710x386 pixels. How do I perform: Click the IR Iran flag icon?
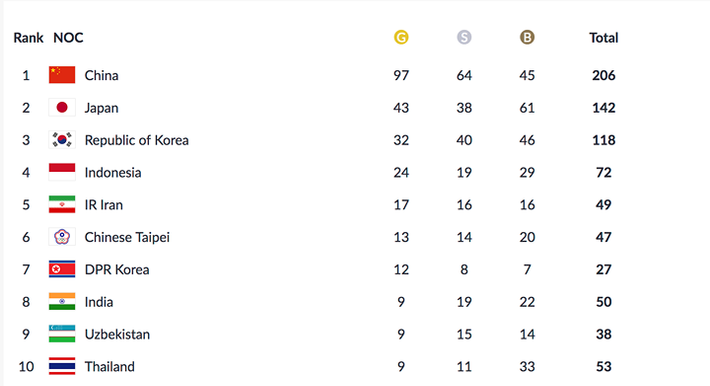click(x=62, y=204)
